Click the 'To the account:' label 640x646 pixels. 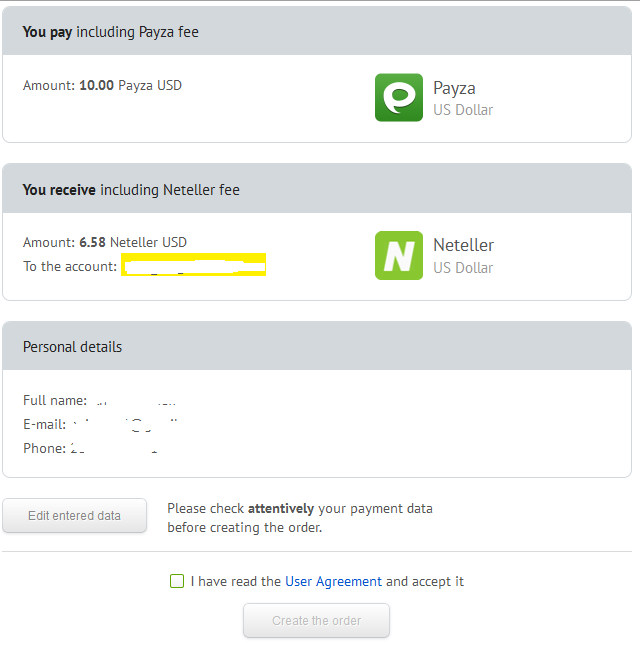point(70,266)
